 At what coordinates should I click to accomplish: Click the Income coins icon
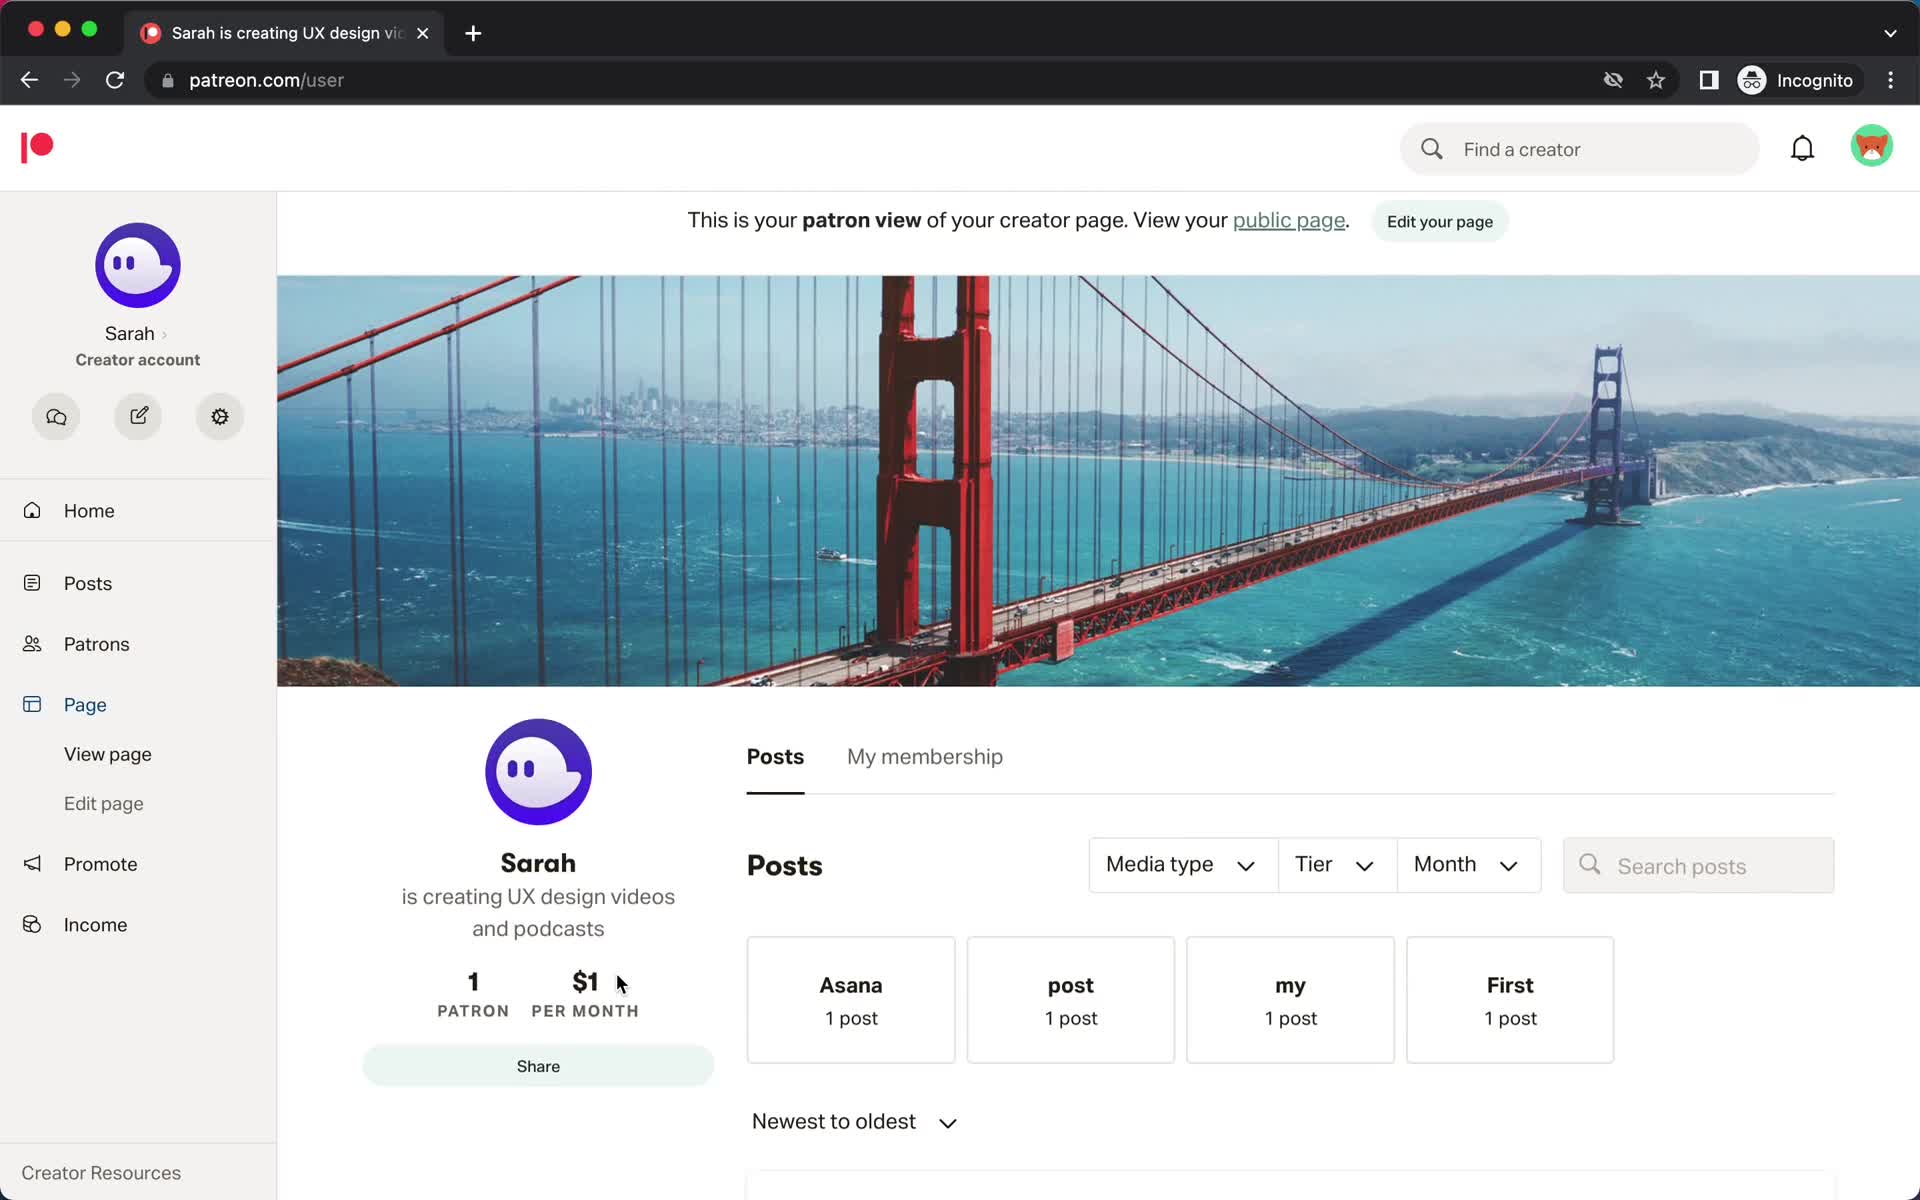pos(32,925)
